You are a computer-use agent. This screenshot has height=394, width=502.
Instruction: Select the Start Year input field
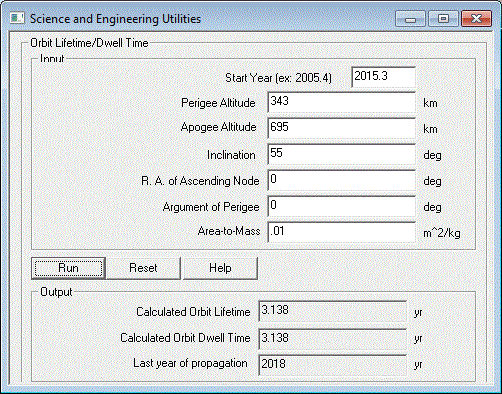pos(383,77)
